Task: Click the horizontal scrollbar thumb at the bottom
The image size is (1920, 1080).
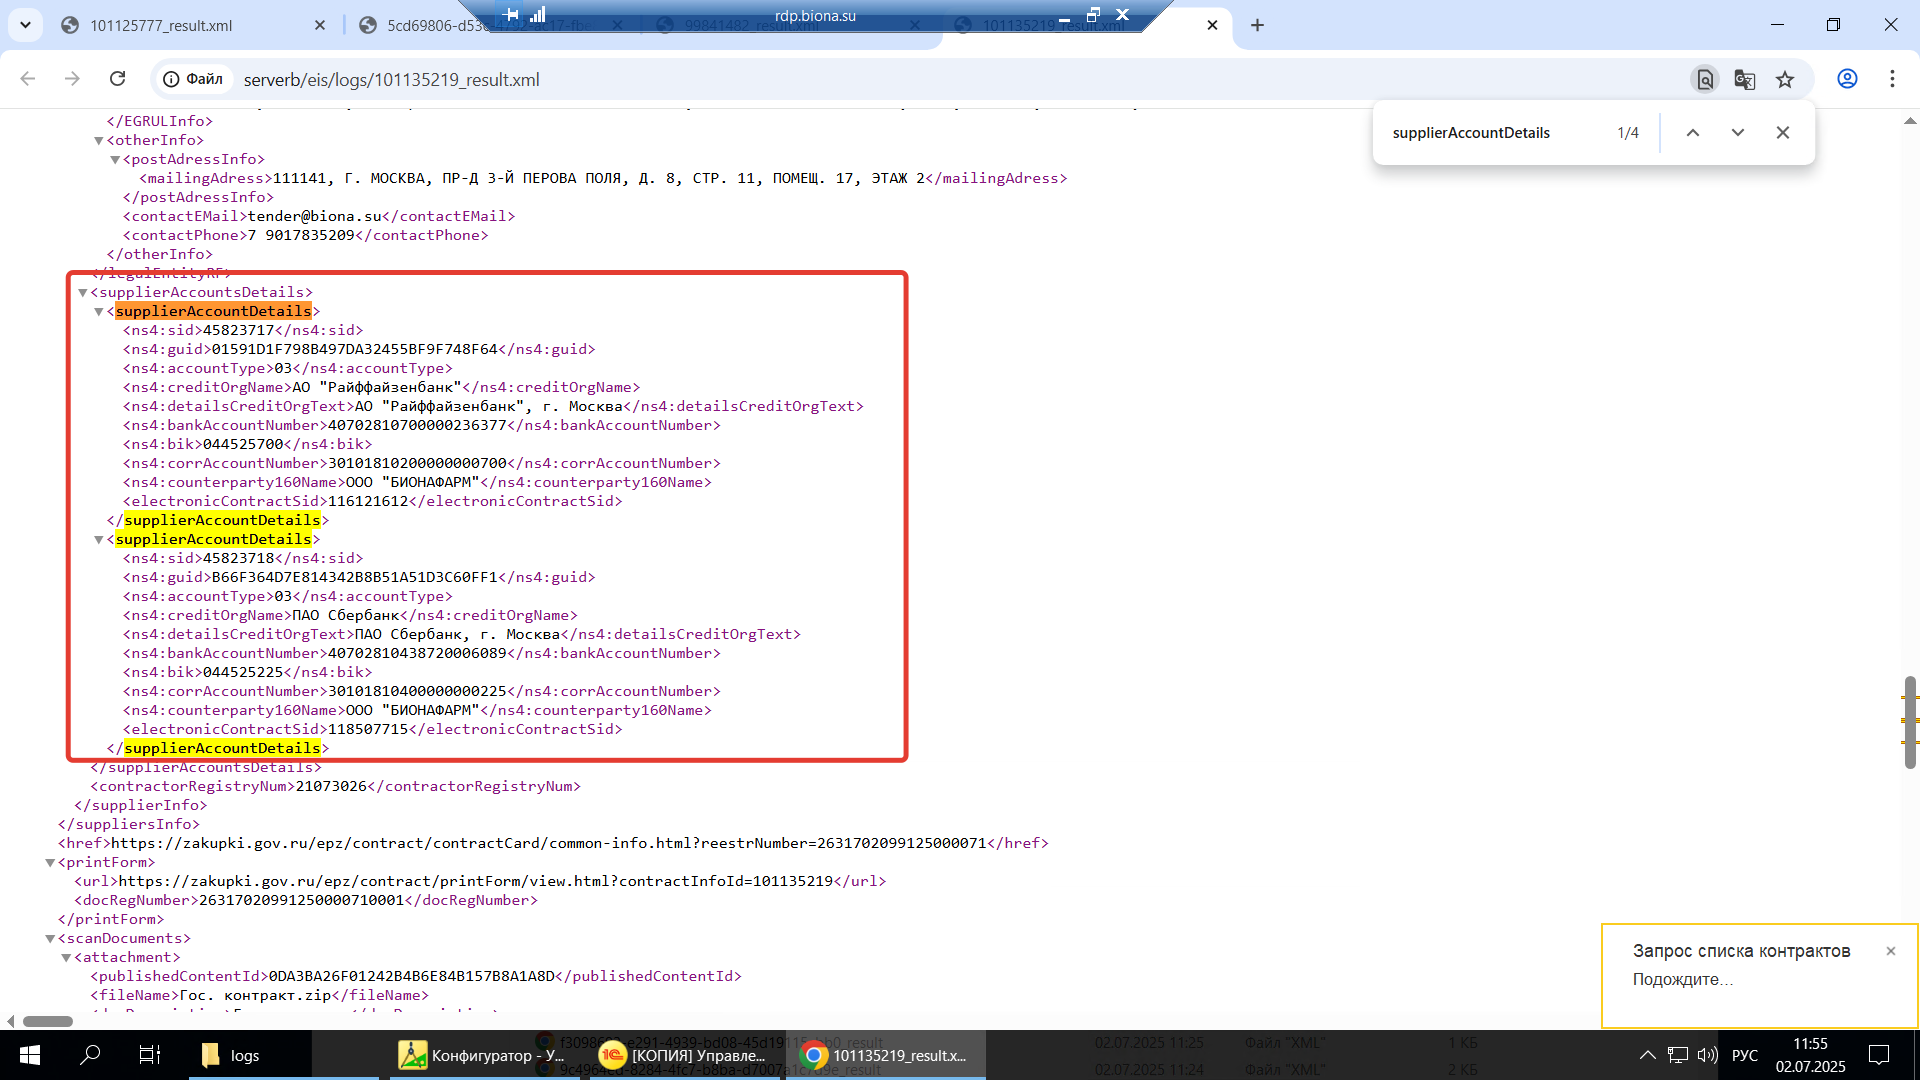Action: pyautogui.click(x=48, y=1021)
